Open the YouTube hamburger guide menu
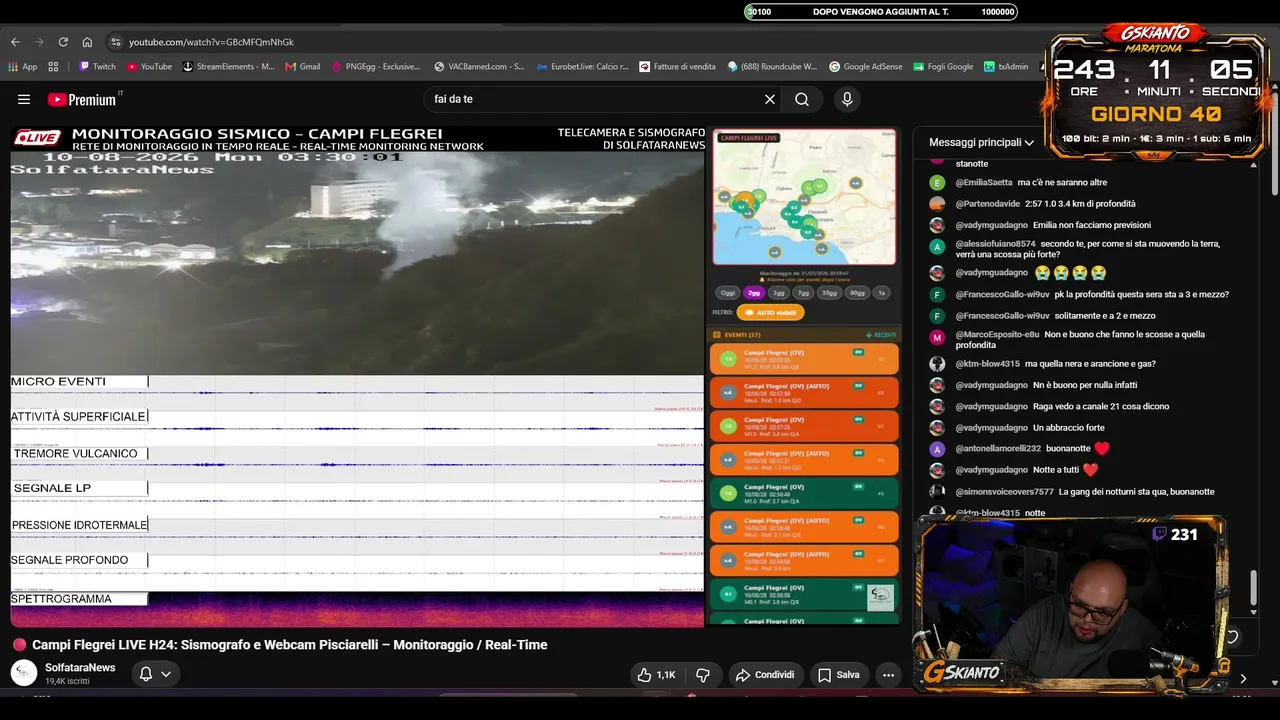Screen dimensions: 1280x720 [x=24, y=99]
